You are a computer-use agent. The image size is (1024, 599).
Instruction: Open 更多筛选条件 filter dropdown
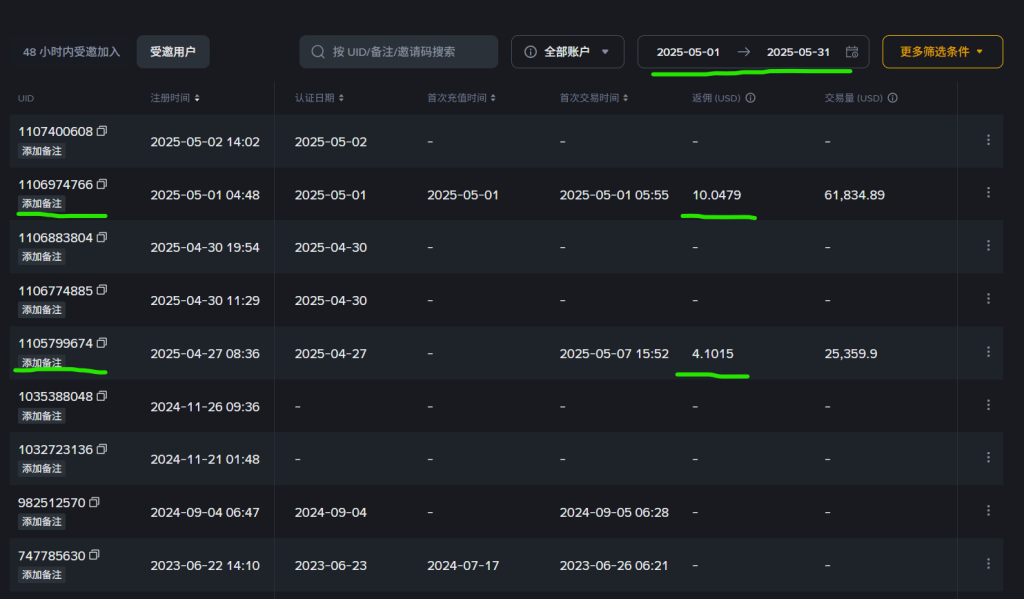tap(942, 52)
